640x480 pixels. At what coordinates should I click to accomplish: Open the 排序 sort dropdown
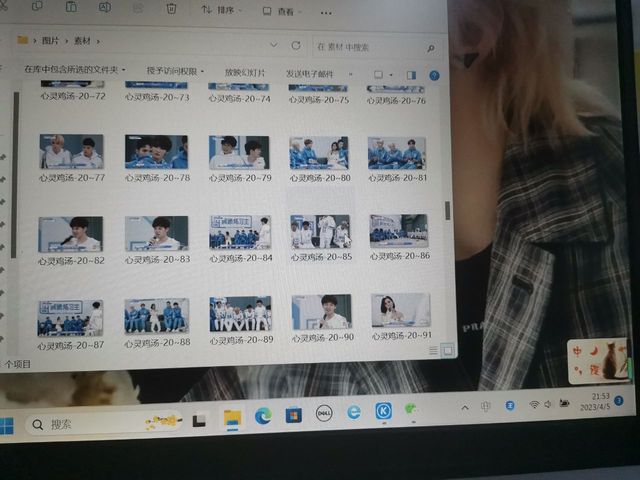pos(218,10)
